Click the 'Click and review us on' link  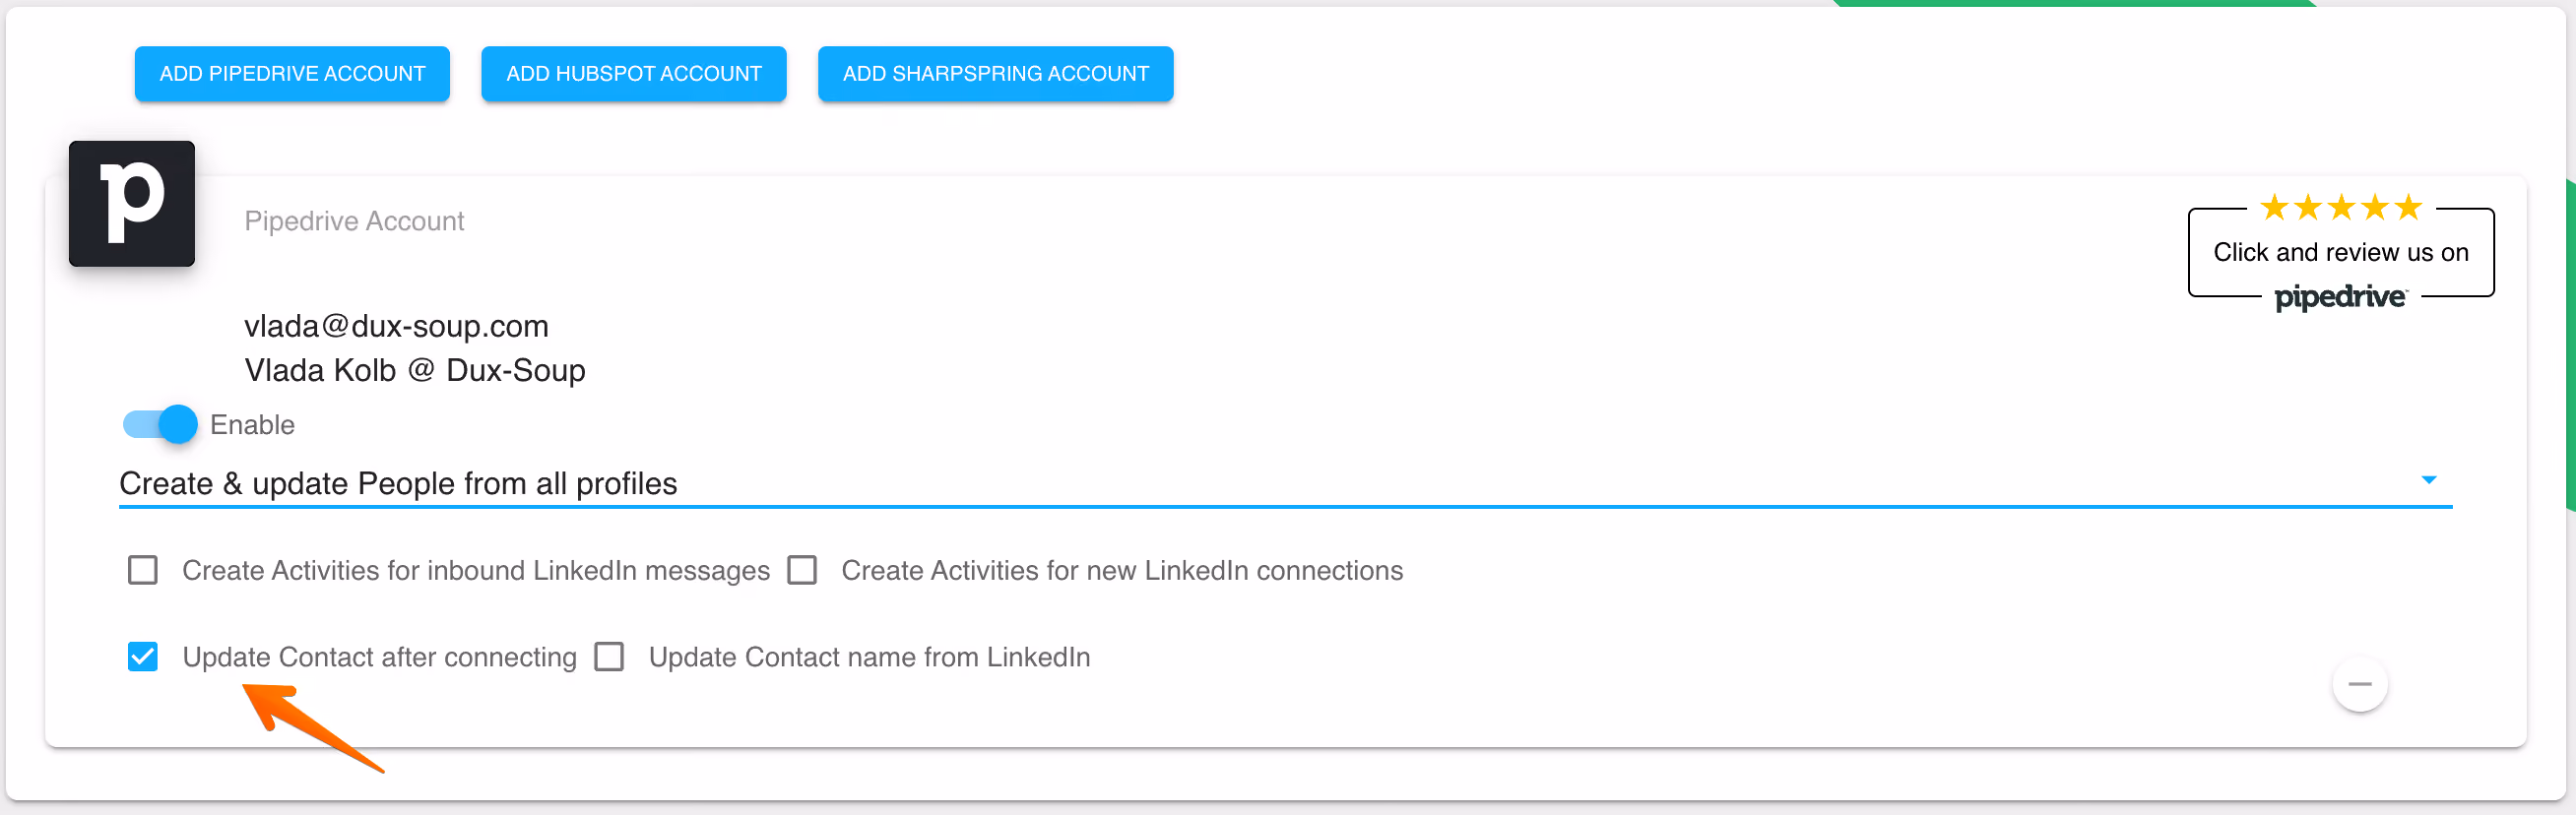[2341, 253]
